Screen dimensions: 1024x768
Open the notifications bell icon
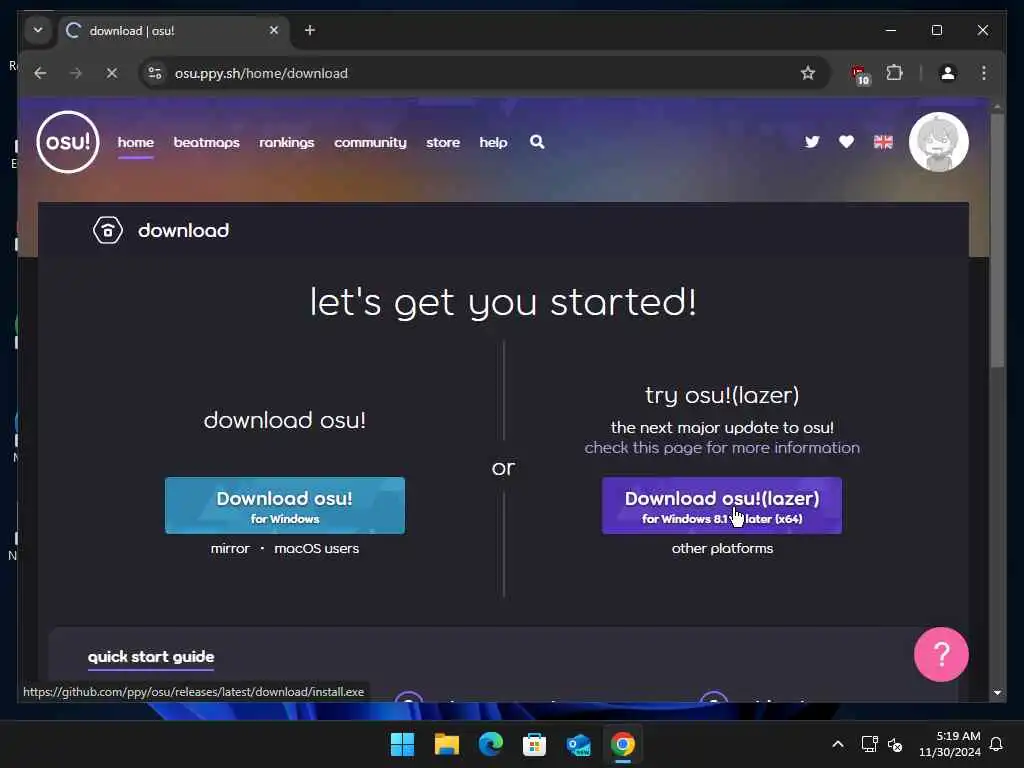click(996, 744)
